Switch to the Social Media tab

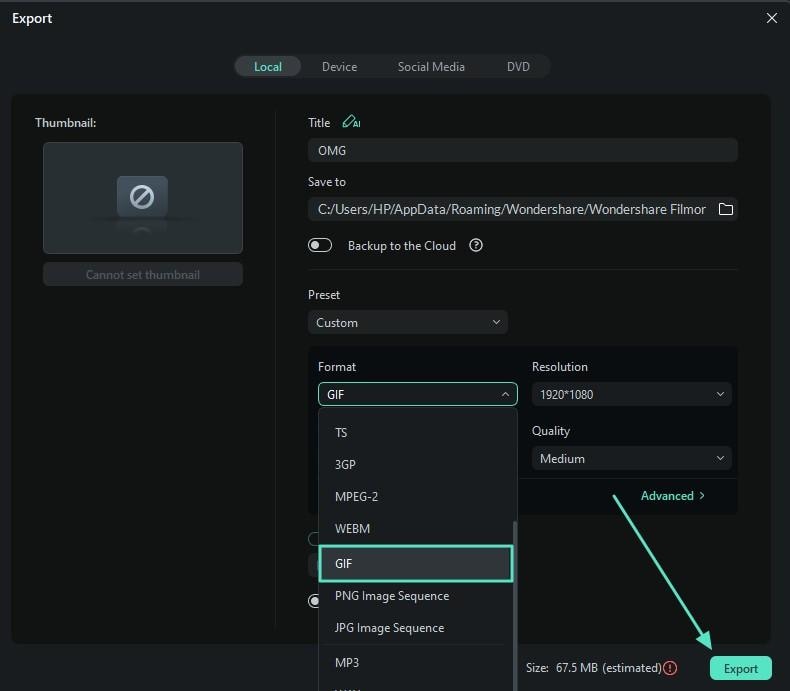click(431, 66)
